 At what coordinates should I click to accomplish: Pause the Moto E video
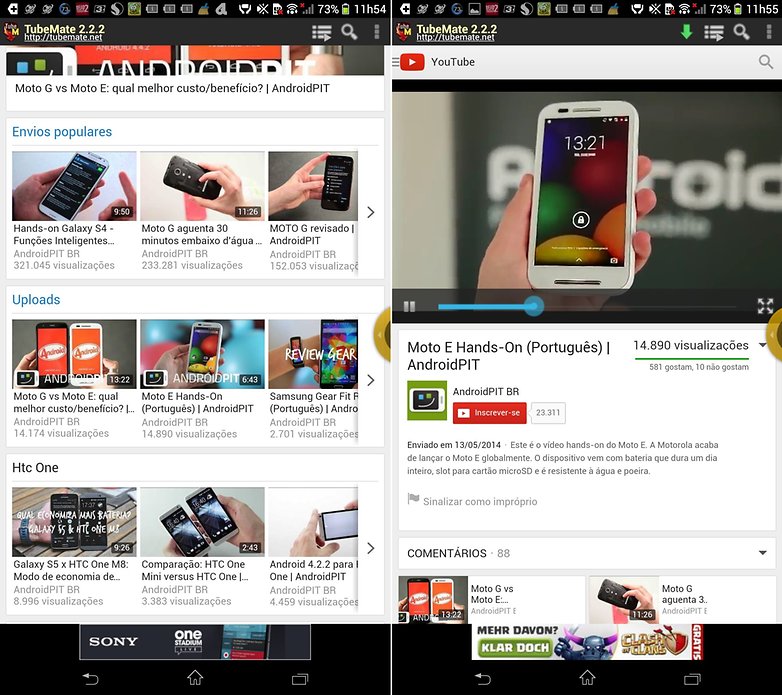click(409, 306)
